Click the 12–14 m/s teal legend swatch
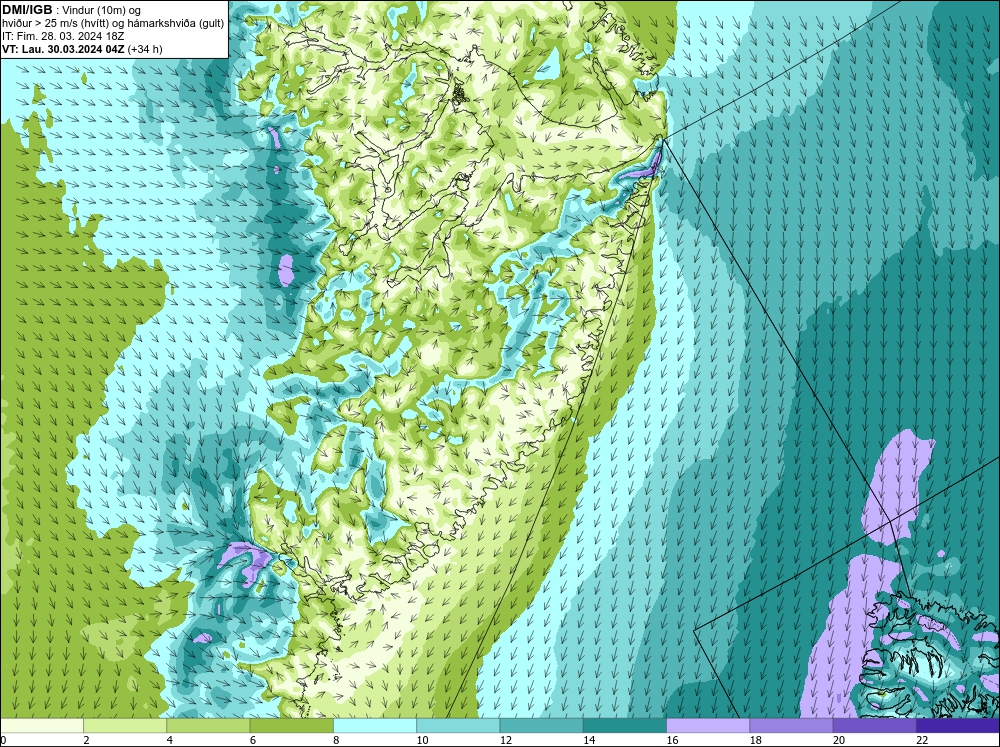The width and height of the screenshot is (1000, 747). [x=541, y=726]
